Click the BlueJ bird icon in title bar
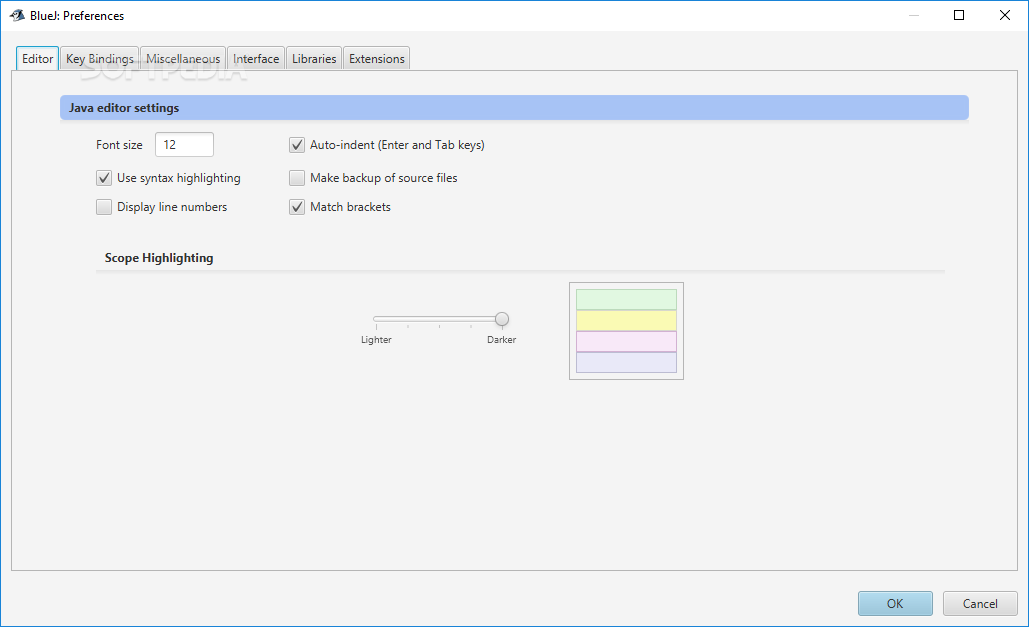1029x627 pixels. click(x=17, y=15)
